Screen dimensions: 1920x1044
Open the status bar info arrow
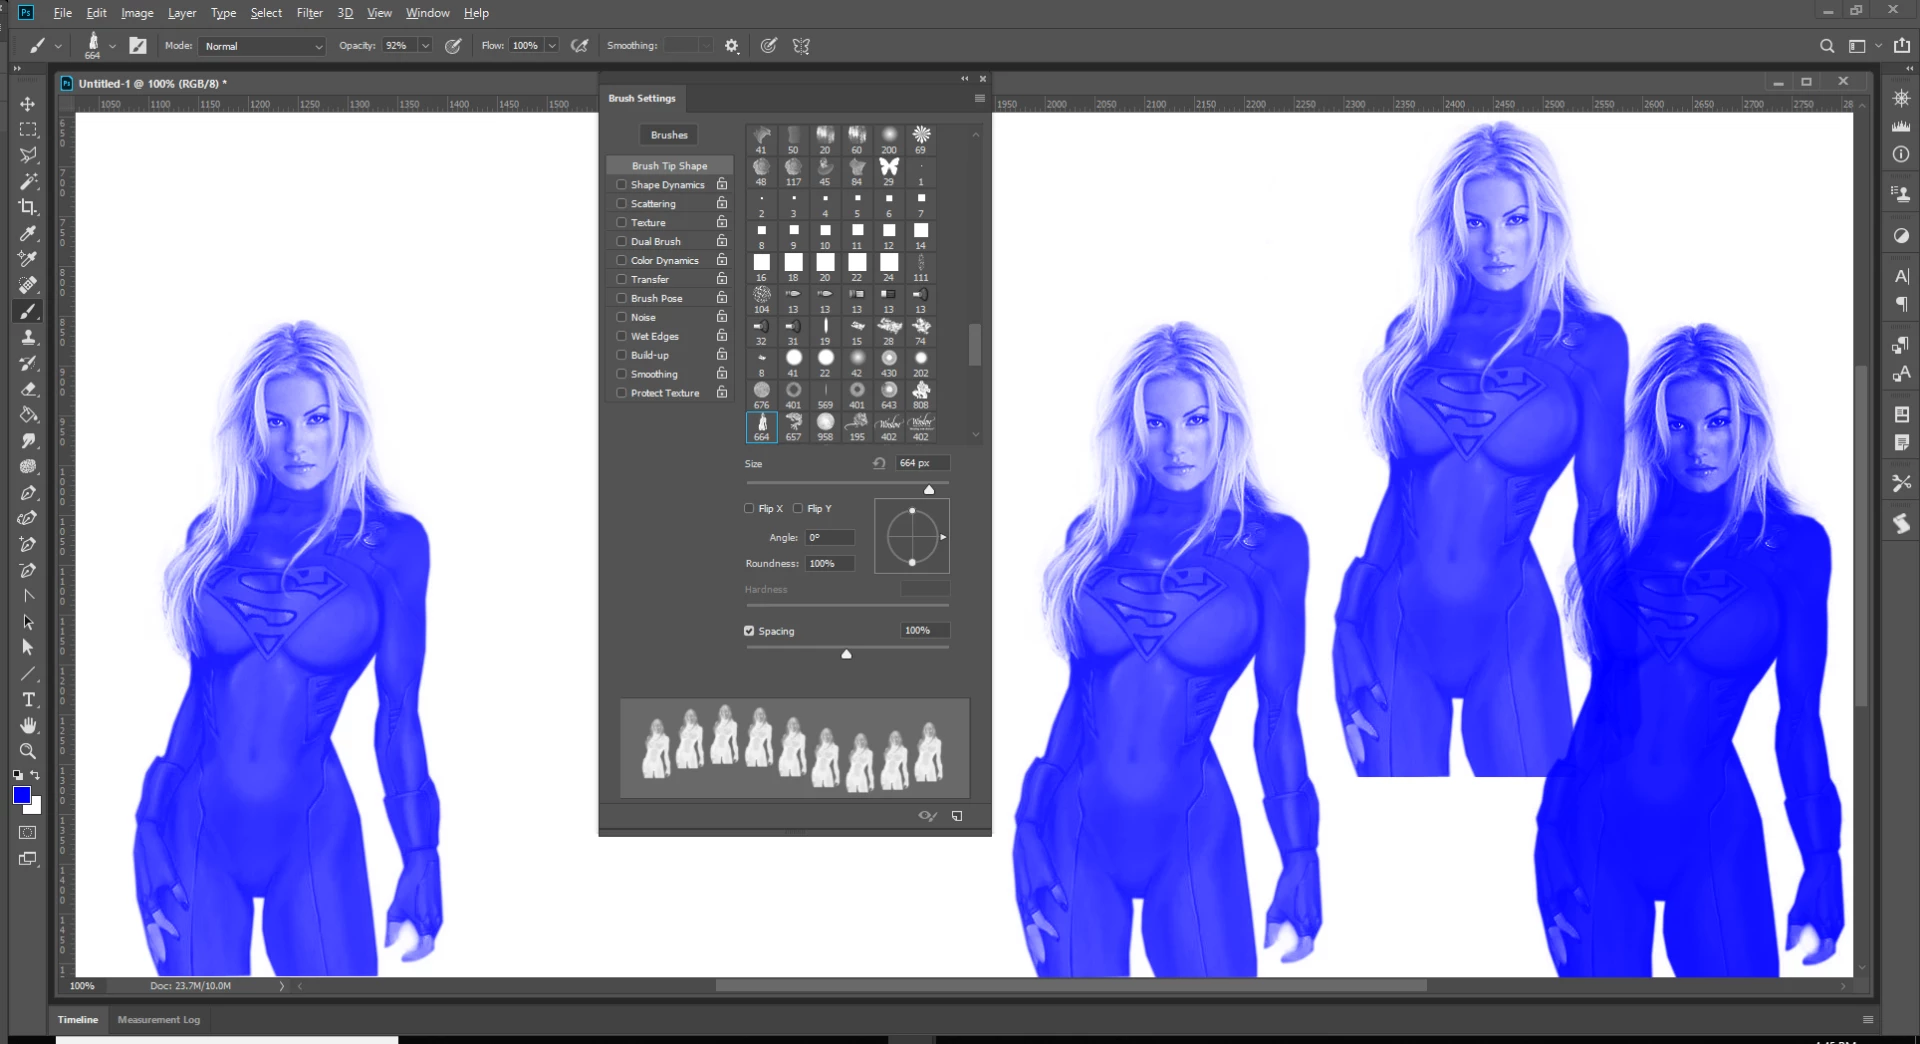pos(282,986)
